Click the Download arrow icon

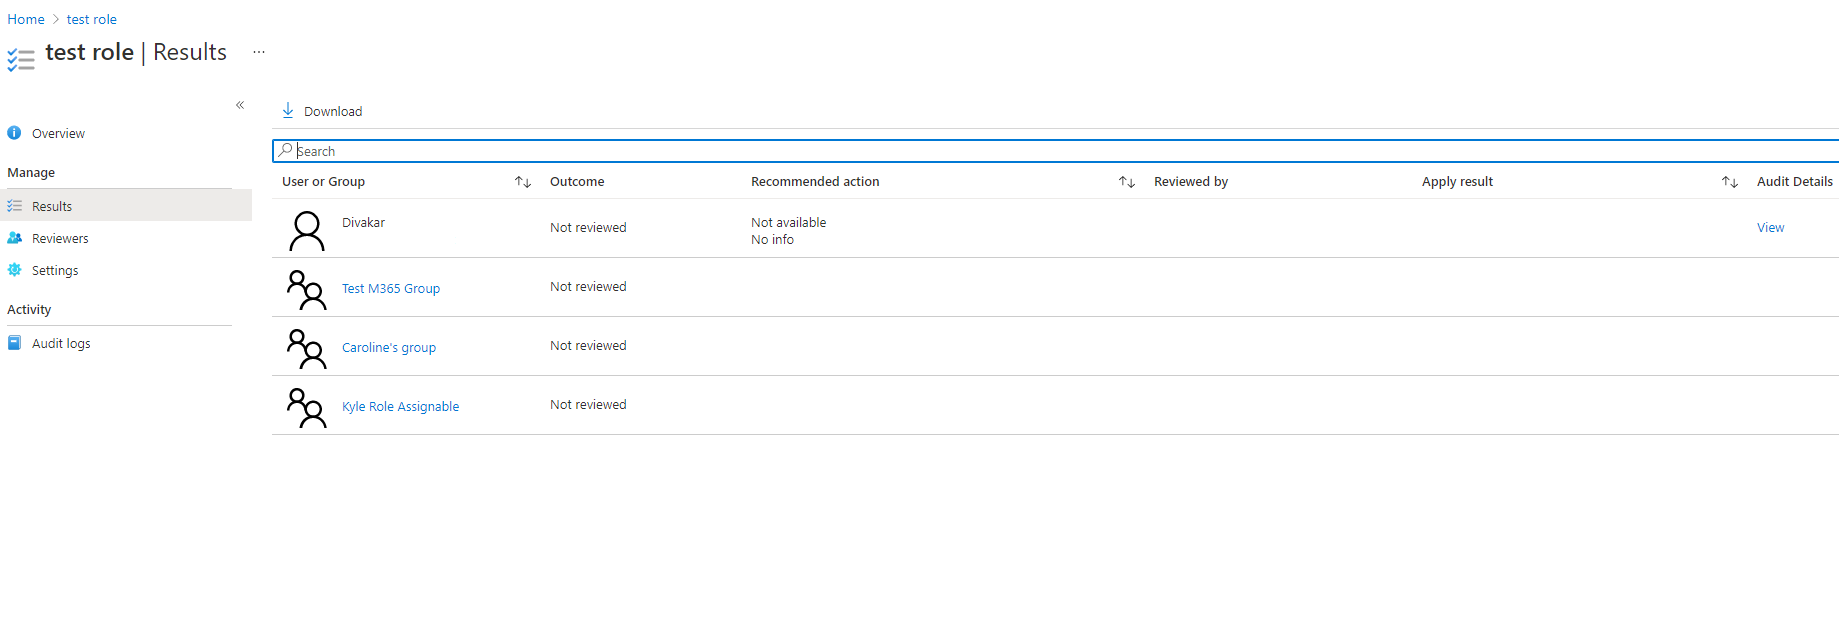coord(288,110)
